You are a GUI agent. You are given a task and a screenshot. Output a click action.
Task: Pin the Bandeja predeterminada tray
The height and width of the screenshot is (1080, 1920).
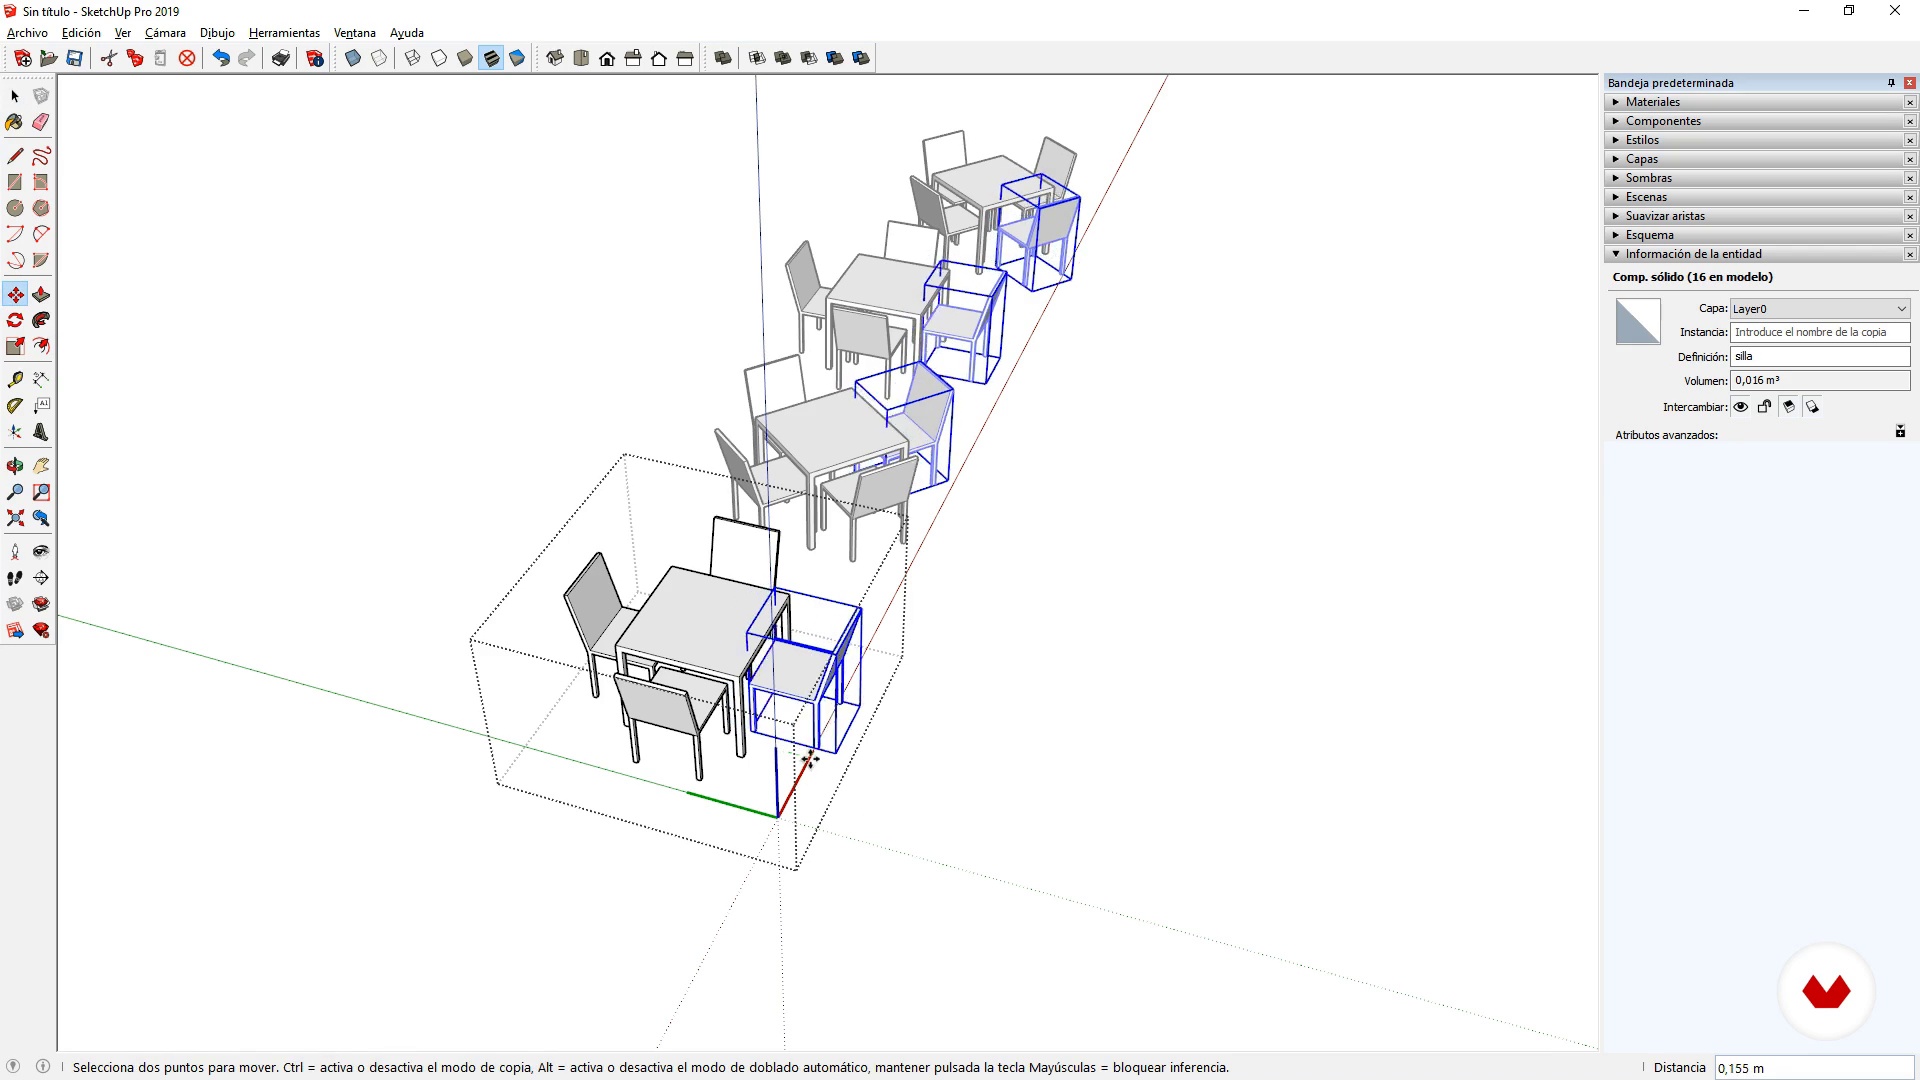(x=1891, y=83)
